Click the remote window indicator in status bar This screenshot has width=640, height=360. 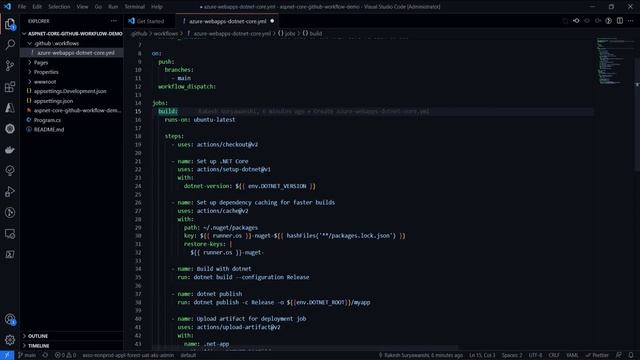click(x=7, y=356)
